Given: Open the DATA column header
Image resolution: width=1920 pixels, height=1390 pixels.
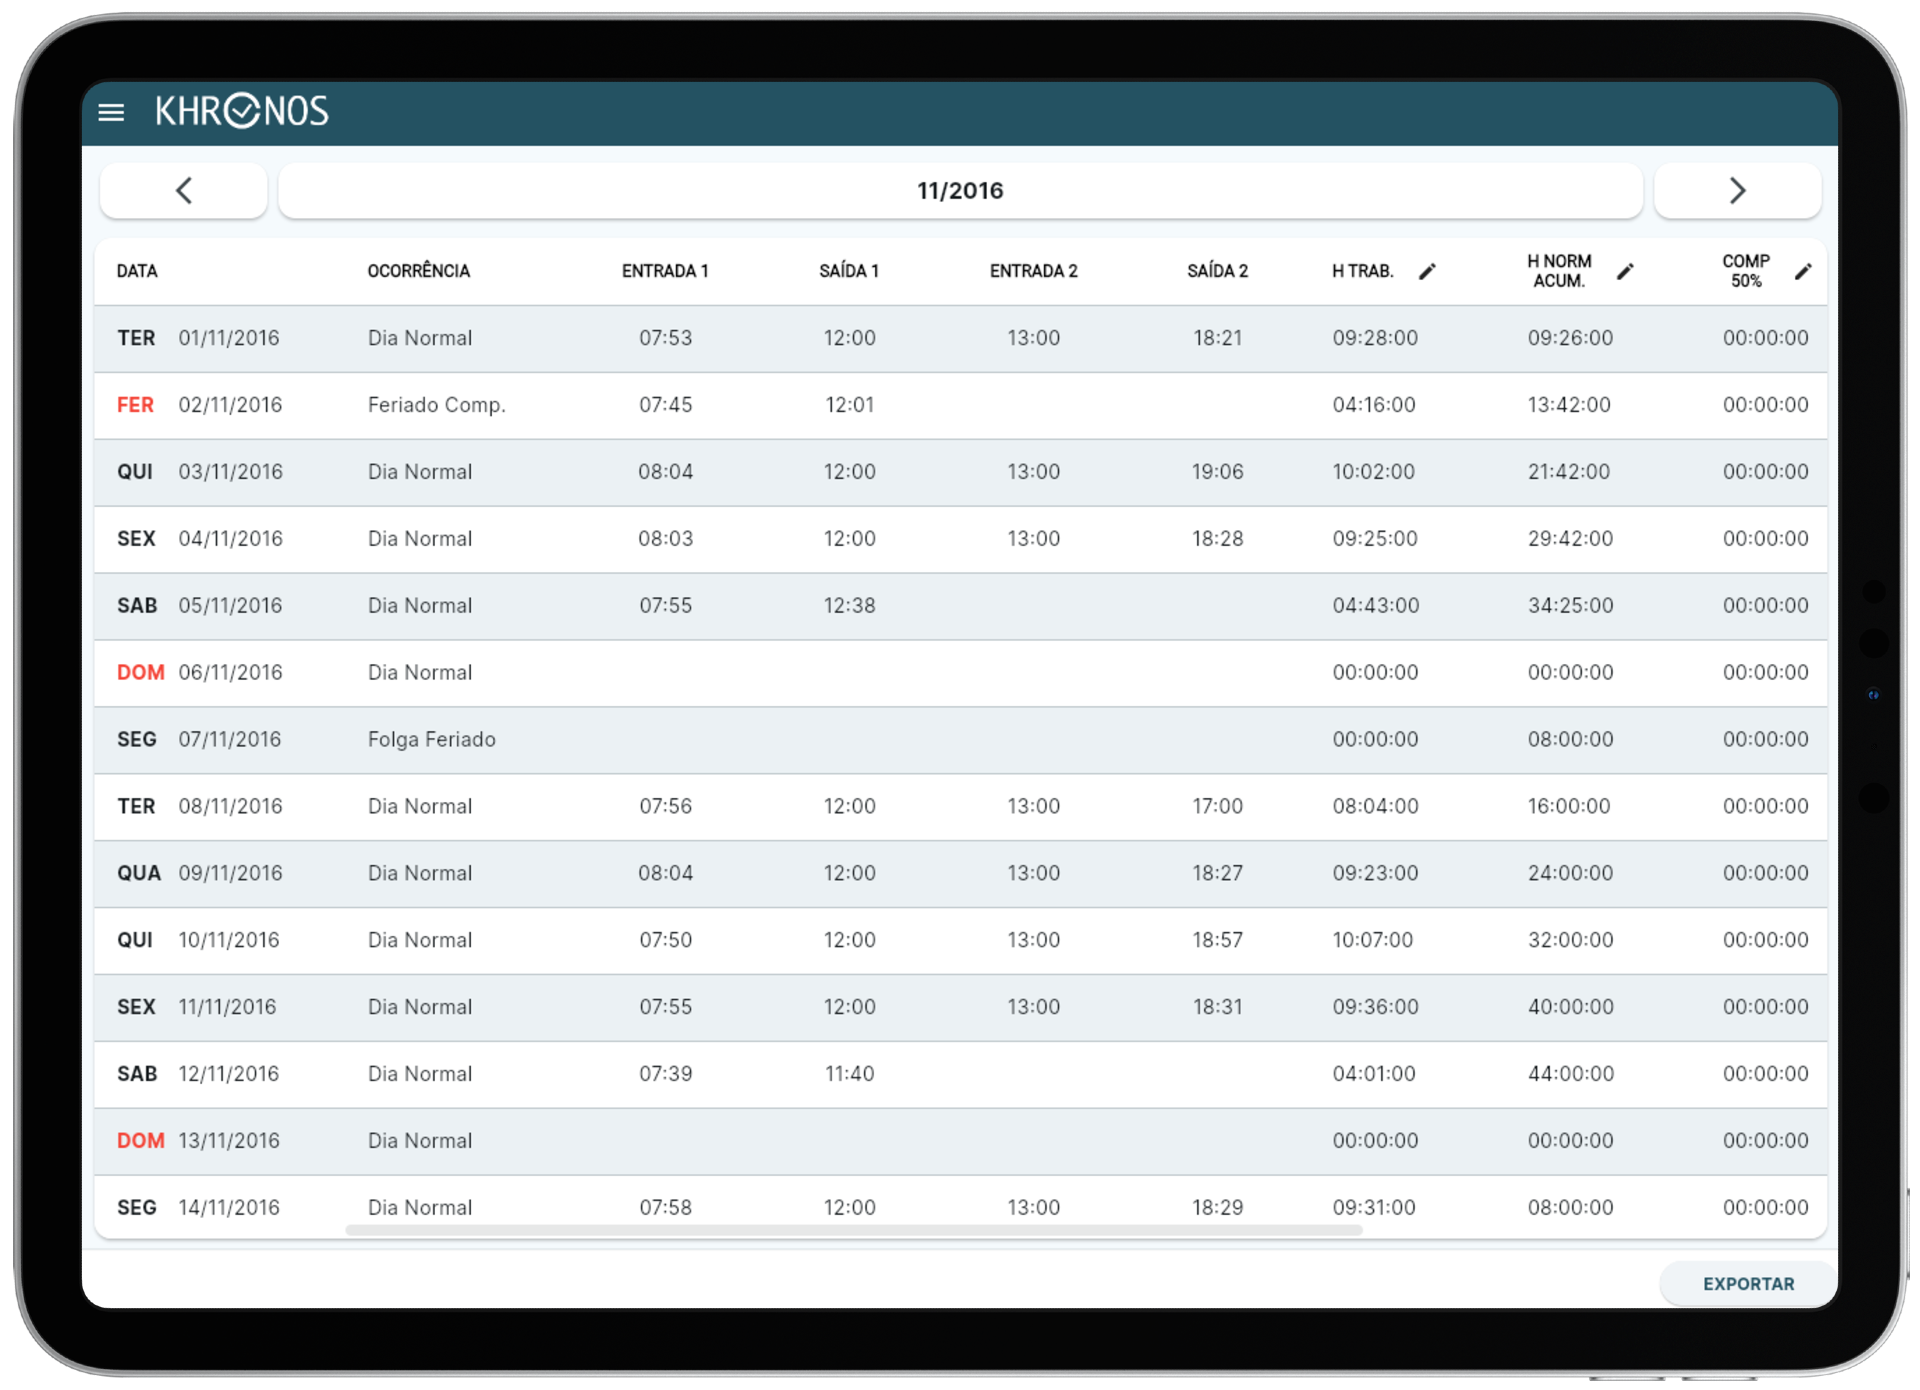Looking at the screenshot, I should [137, 271].
